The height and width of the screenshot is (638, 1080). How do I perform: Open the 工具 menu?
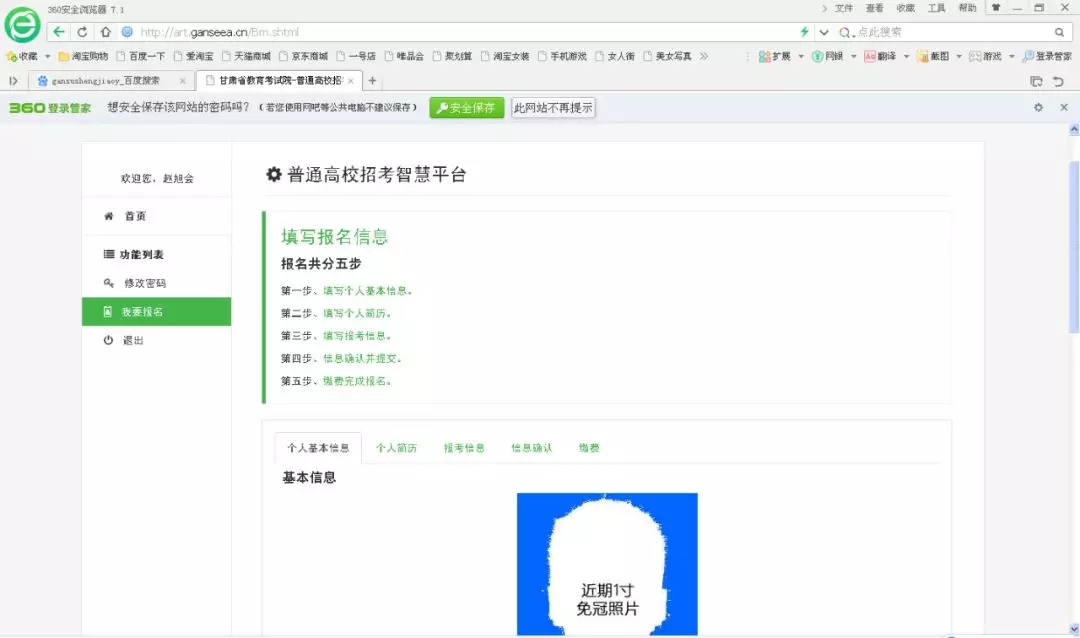pos(937,8)
